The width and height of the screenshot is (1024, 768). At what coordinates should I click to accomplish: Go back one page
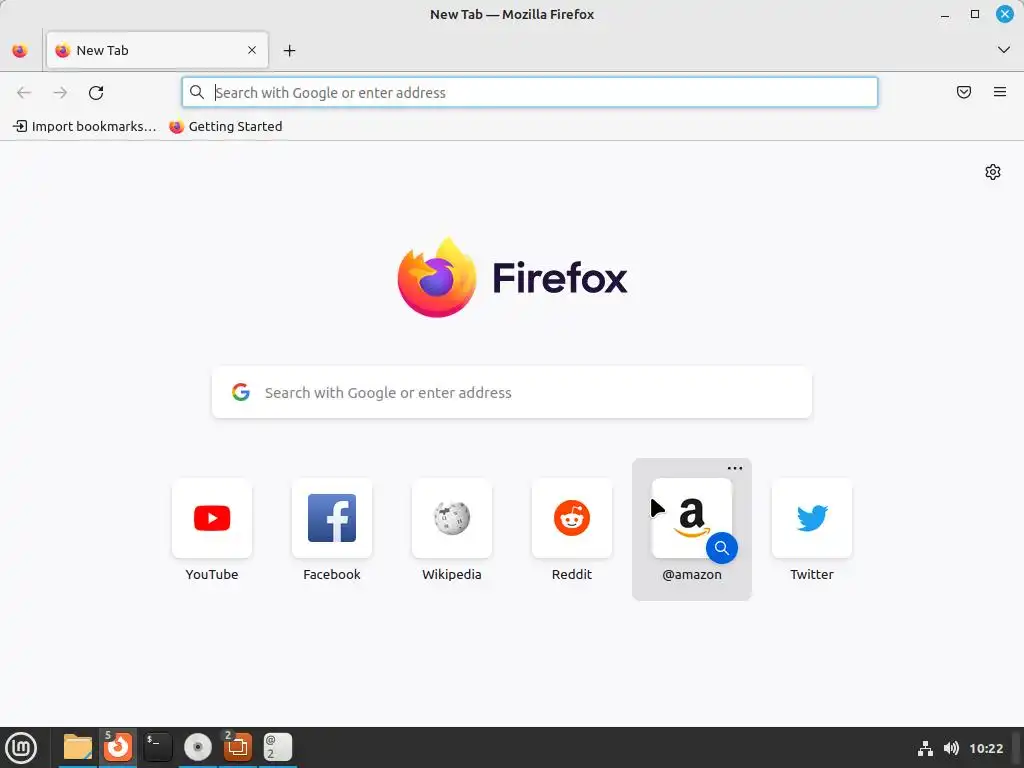pos(24,93)
